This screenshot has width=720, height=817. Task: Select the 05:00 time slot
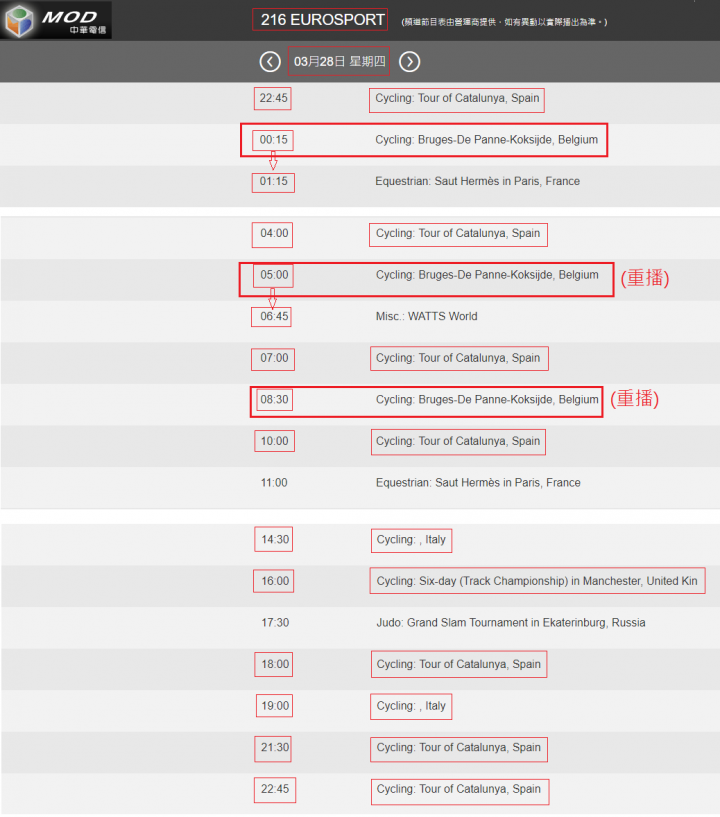point(274,275)
